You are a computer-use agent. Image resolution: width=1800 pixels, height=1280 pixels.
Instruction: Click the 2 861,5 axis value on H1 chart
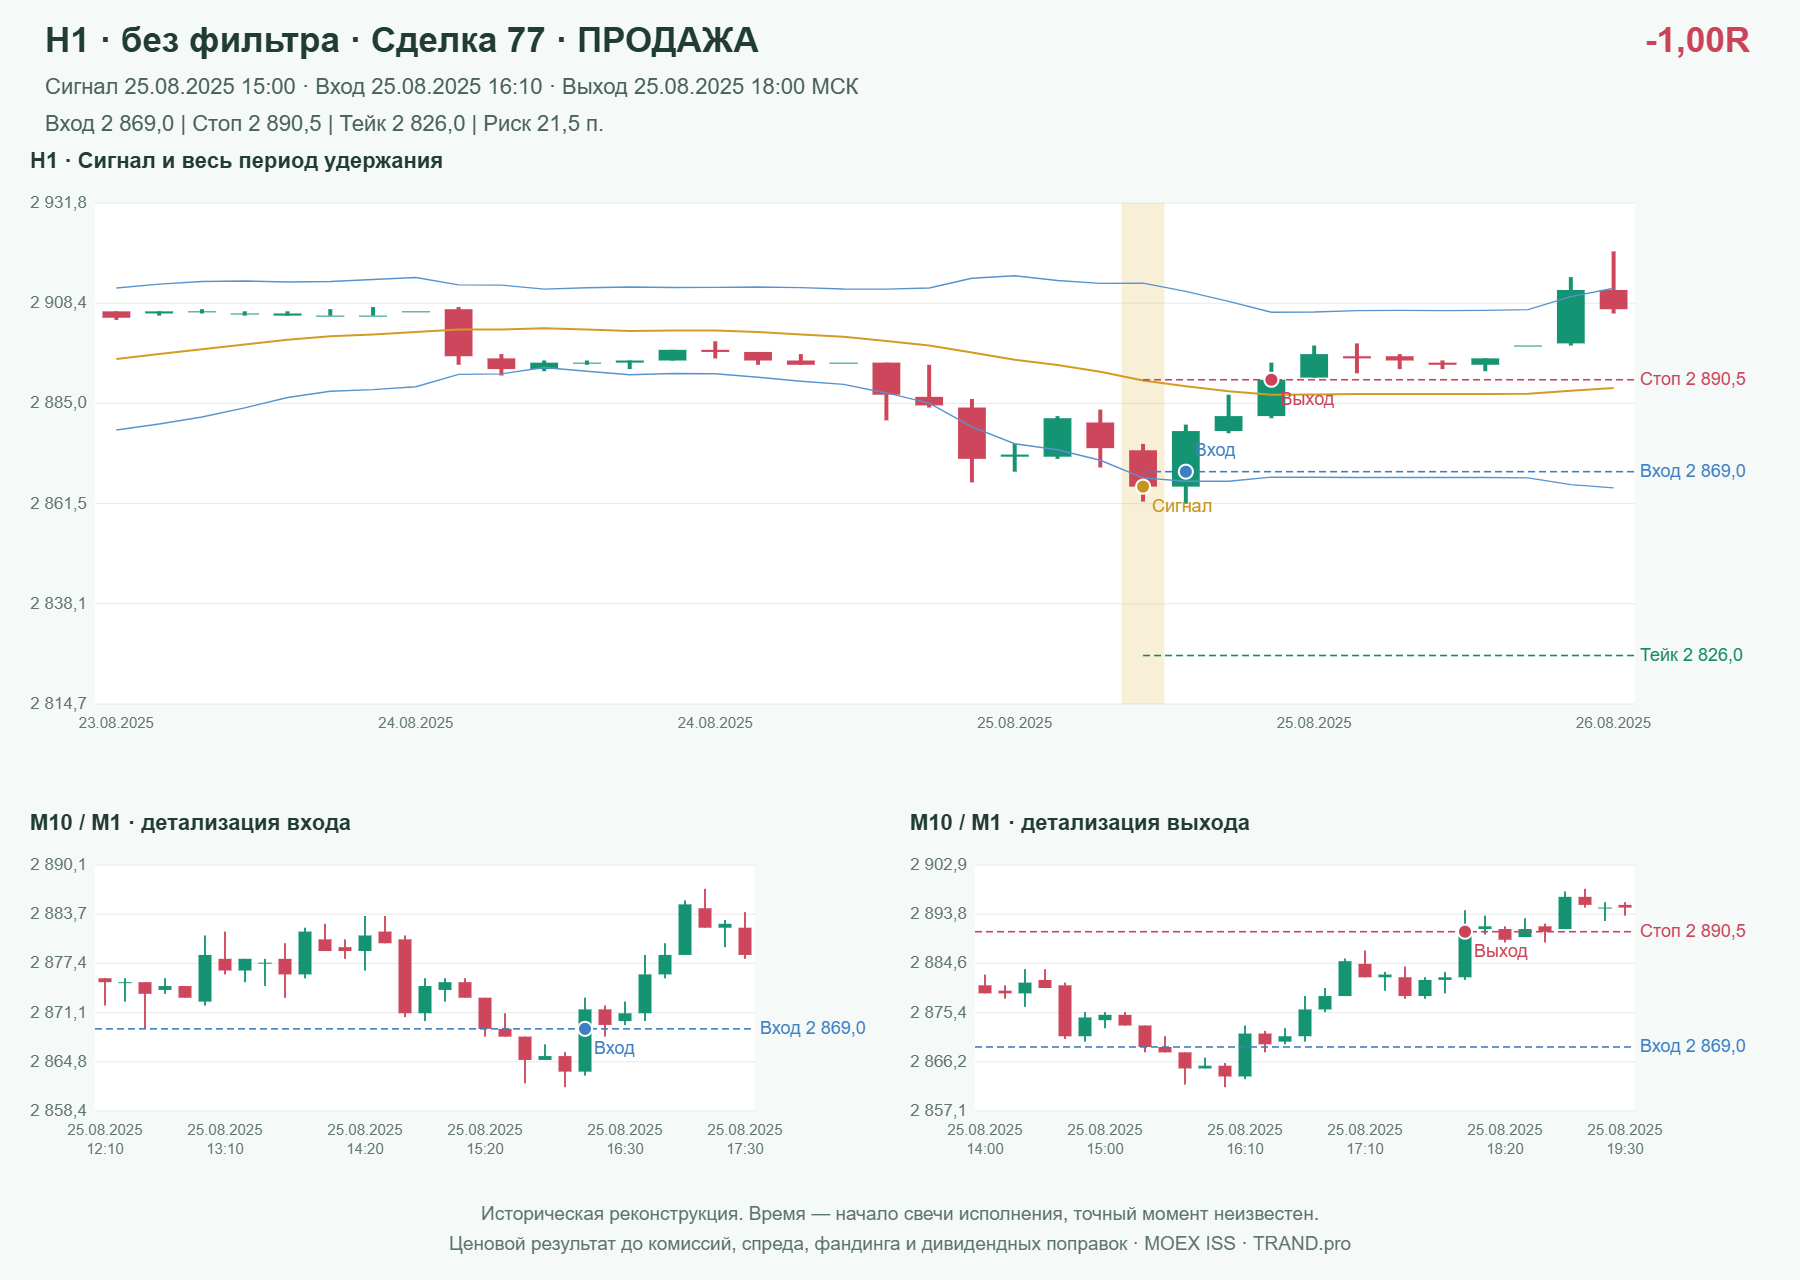click(58, 503)
